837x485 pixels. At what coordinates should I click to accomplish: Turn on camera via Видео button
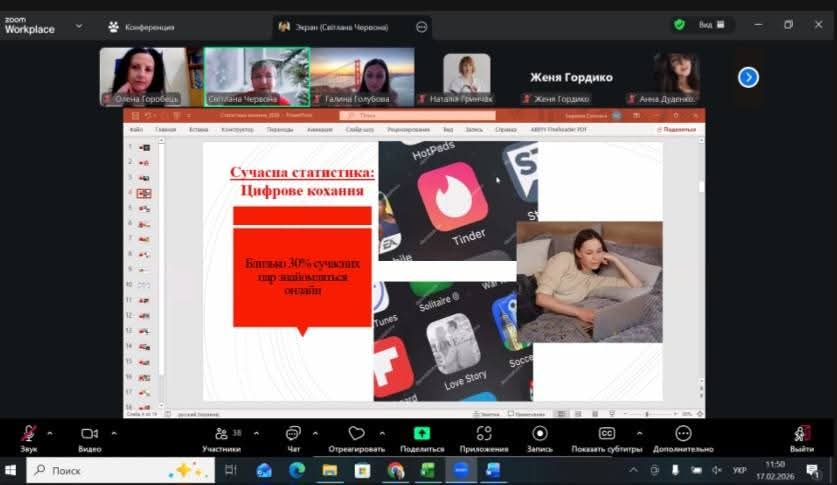click(x=89, y=434)
